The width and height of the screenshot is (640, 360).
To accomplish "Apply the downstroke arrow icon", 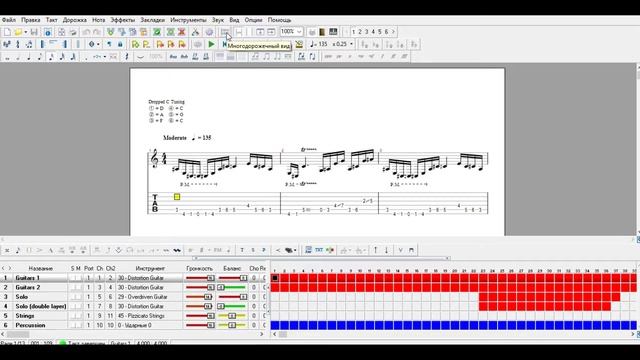I will tap(387, 250).
